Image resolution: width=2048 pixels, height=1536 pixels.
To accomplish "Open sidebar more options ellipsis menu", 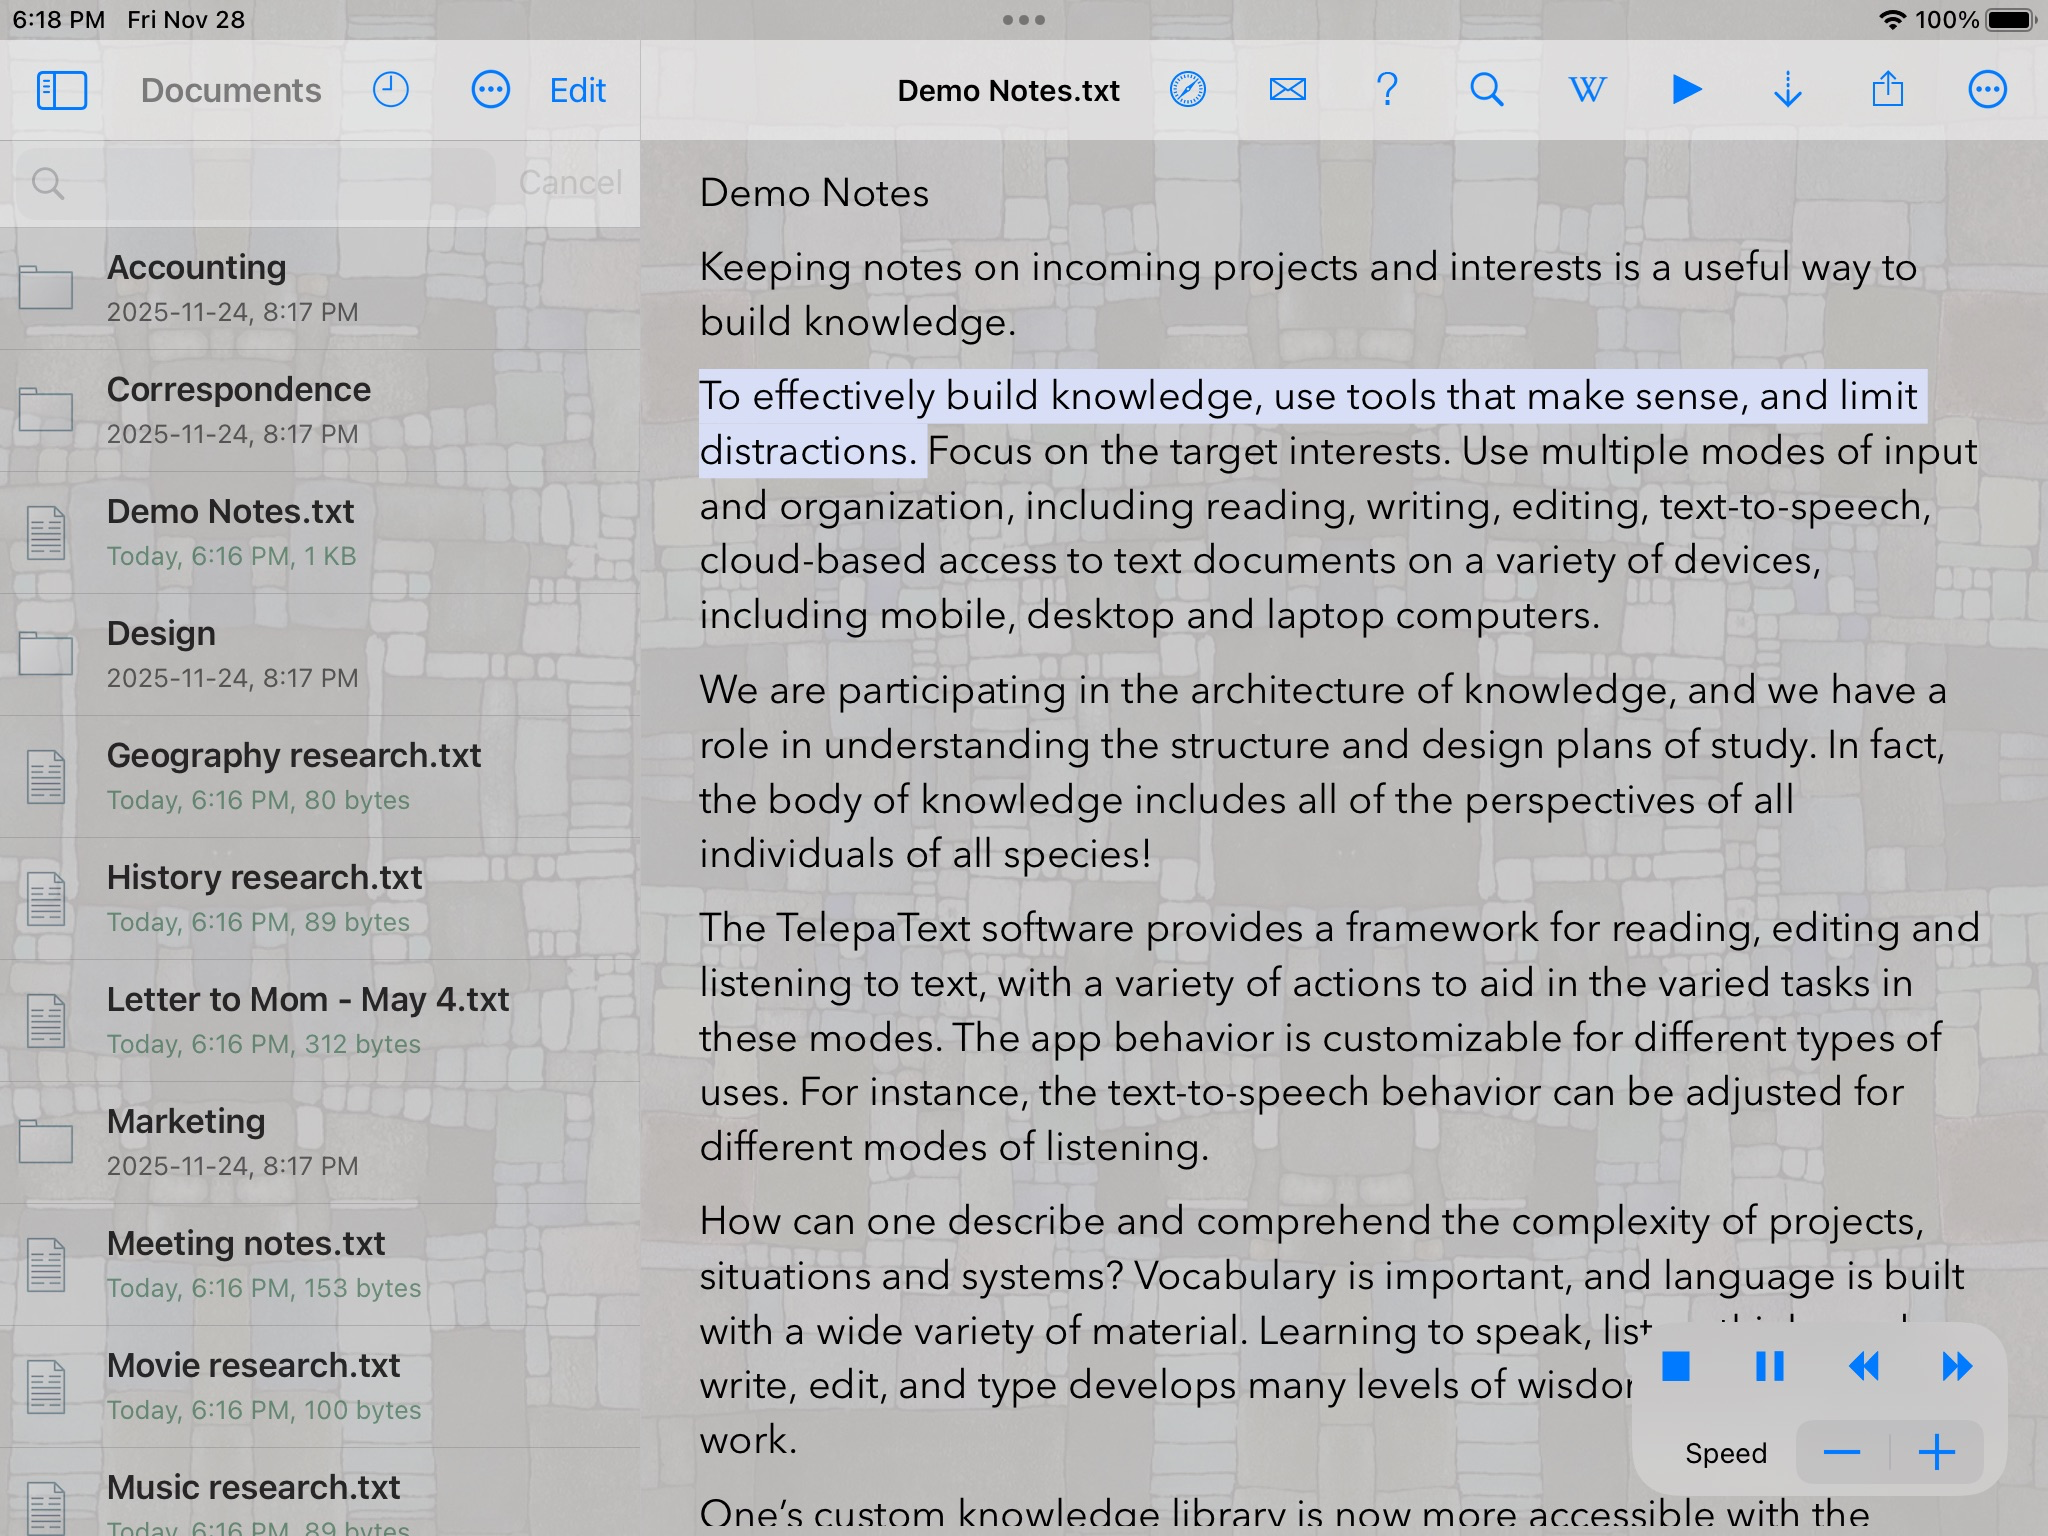I will (490, 90).
